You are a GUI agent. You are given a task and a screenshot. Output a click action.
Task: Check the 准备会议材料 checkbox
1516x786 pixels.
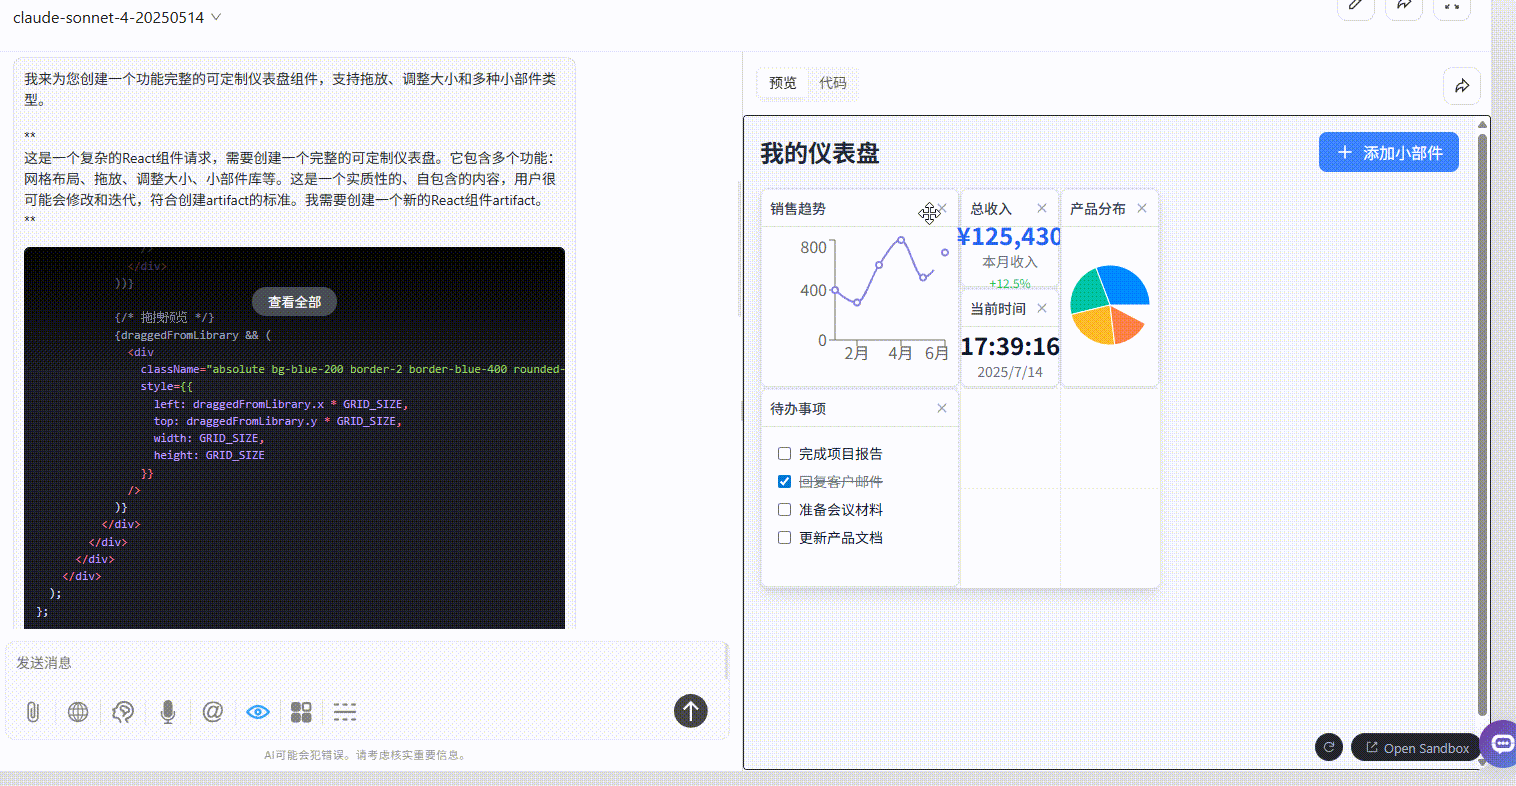[784, 509]
